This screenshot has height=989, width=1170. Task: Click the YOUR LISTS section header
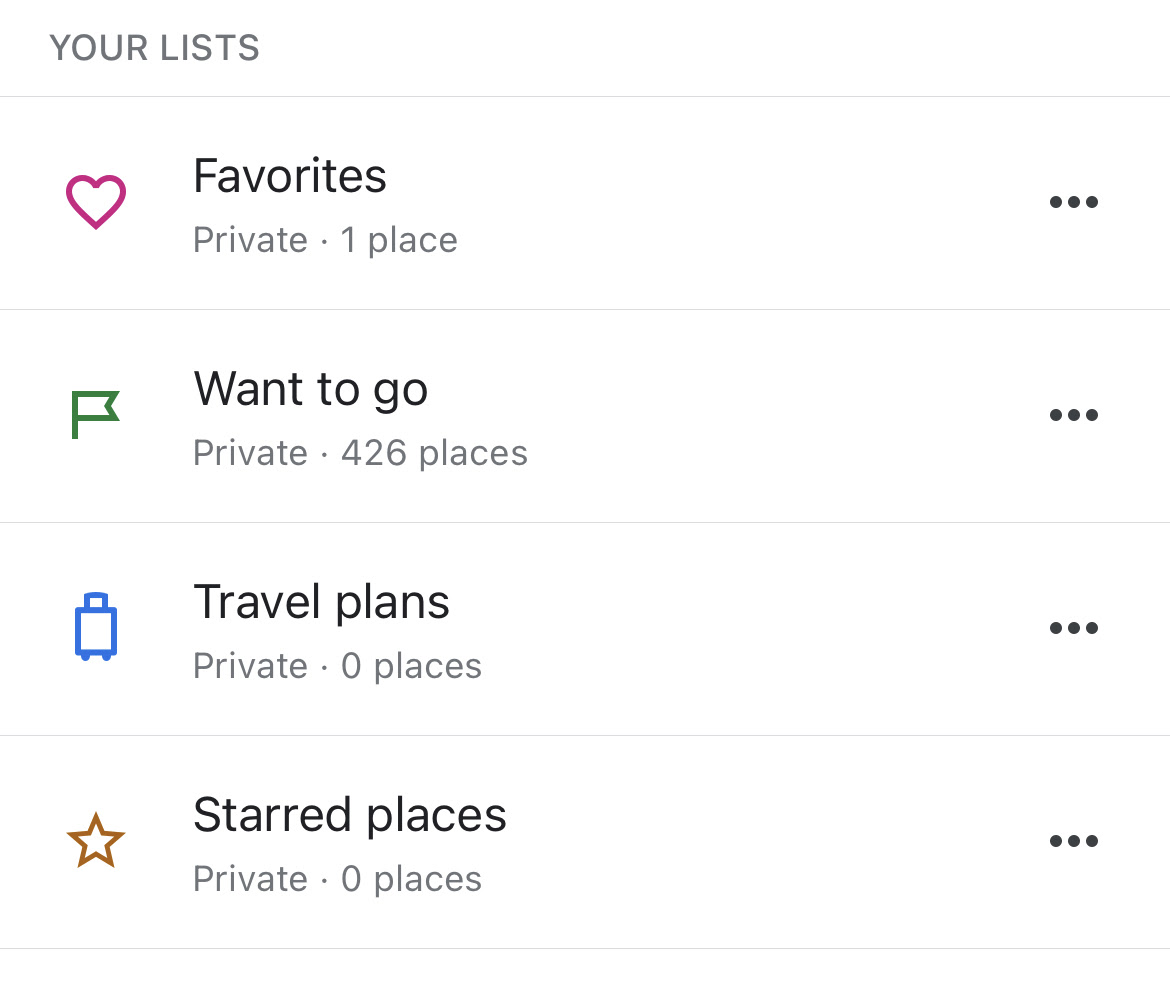coord(155,48)
